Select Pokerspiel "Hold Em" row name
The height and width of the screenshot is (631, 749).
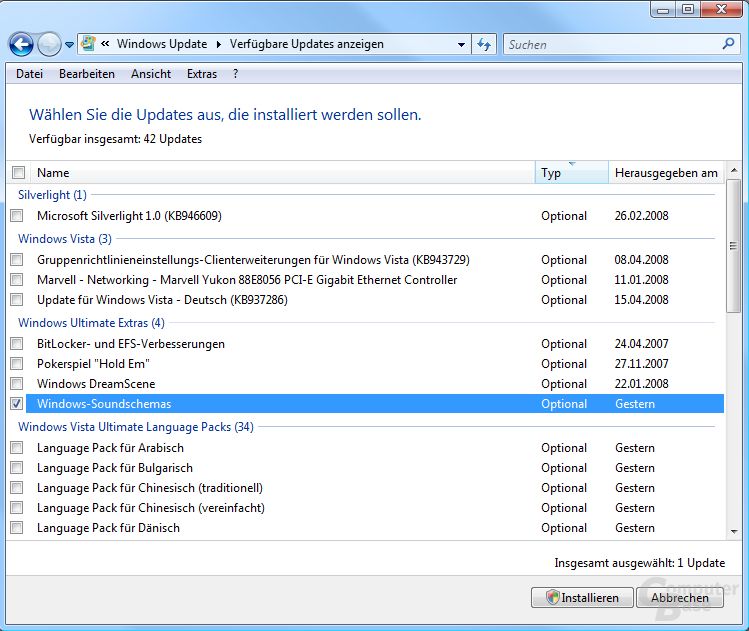(93, 364)
